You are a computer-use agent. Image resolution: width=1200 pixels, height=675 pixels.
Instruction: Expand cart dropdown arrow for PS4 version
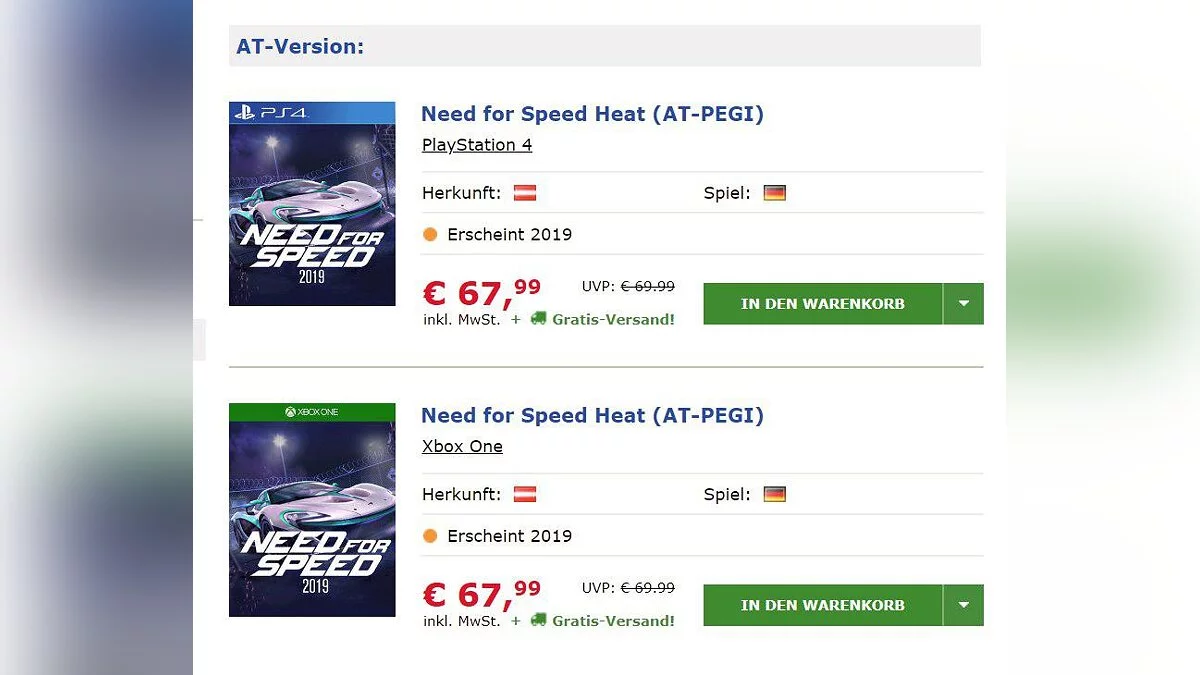[x=964, y=304]
